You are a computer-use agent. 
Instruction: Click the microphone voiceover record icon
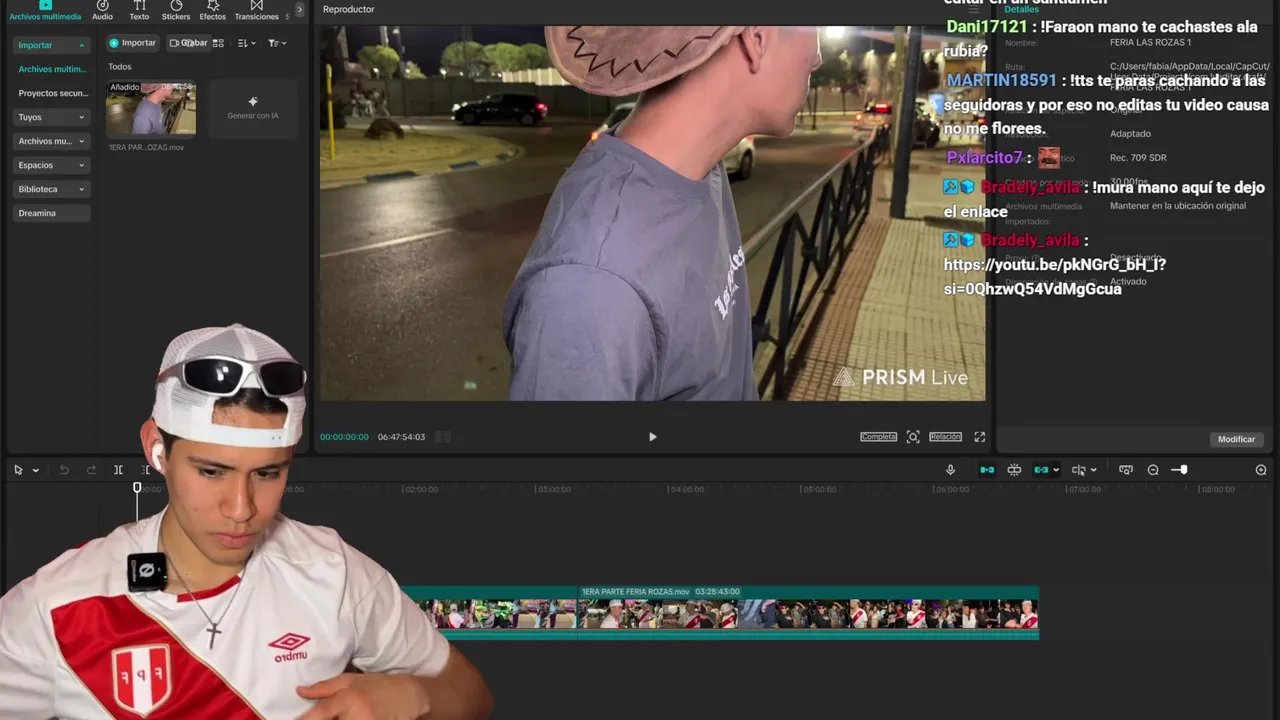point(950,470)
